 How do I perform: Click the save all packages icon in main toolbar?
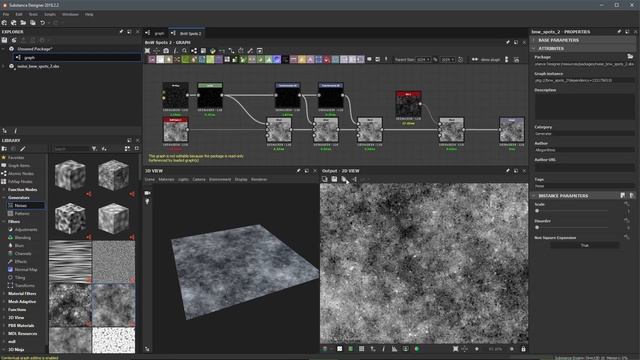tap(33, 23)
